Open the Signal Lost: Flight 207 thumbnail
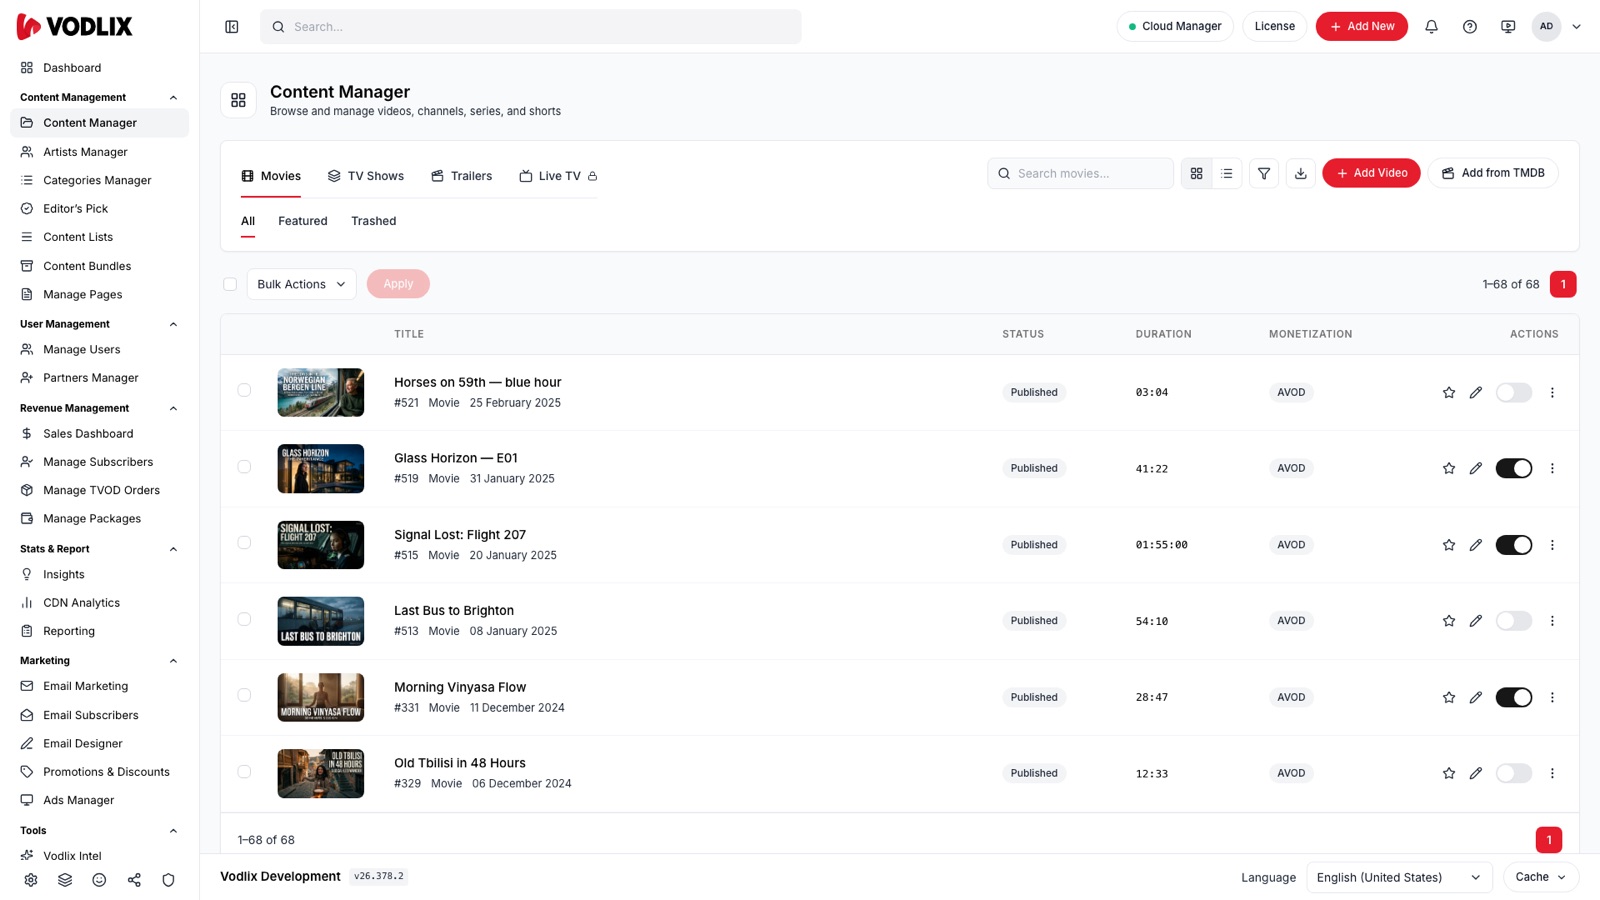The width and height of the screenshot is (1600, 900). coord(321,545)
